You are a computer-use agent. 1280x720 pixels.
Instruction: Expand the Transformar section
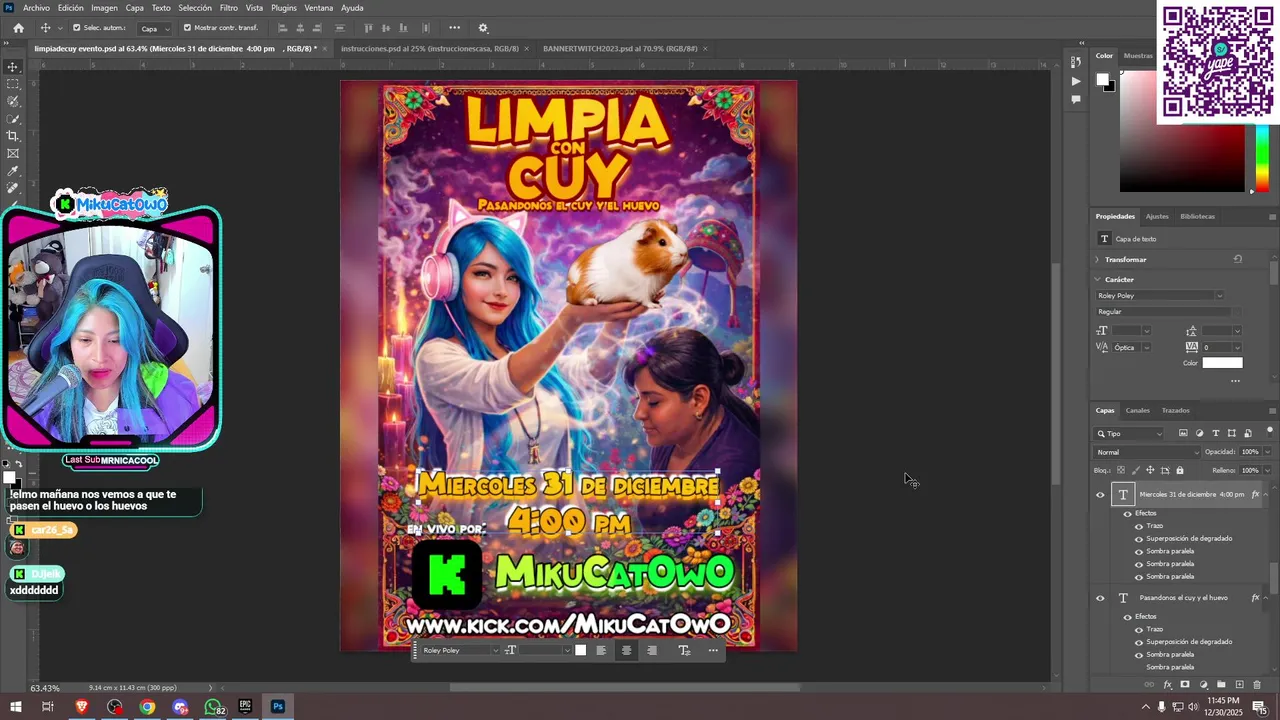[1097, 259]
